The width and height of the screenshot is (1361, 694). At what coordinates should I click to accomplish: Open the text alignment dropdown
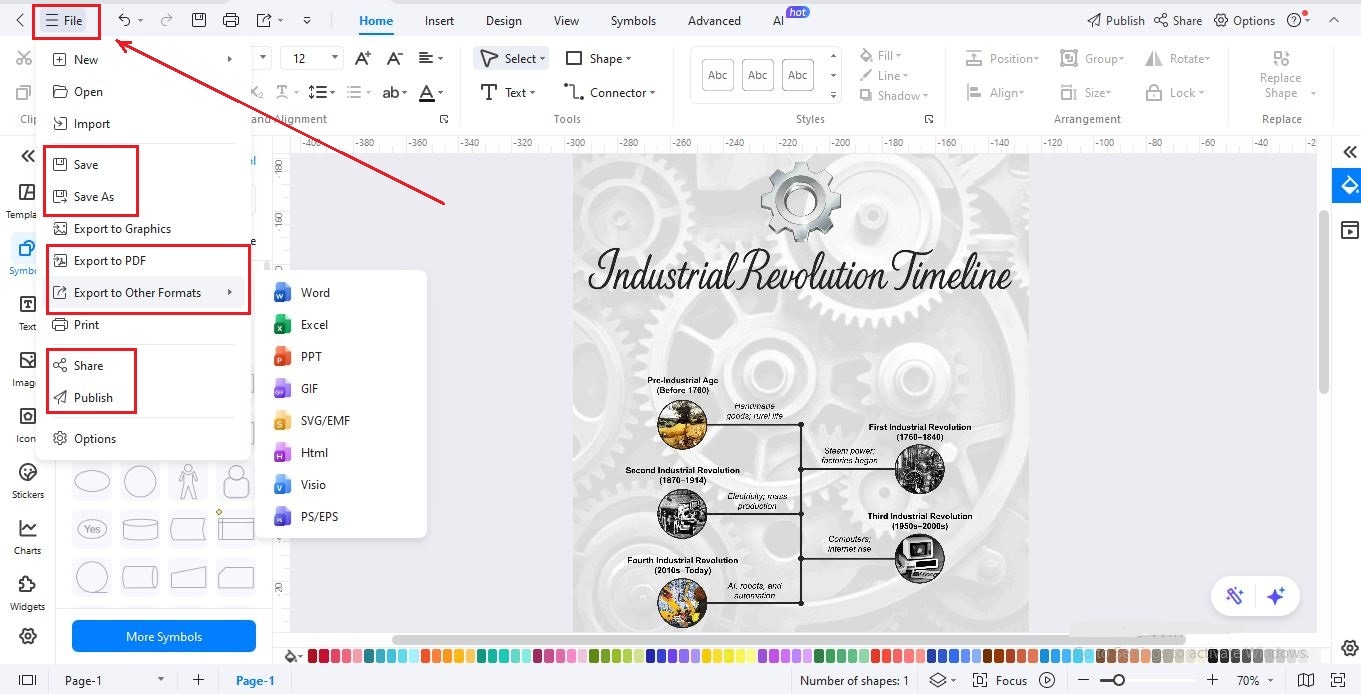coord(432,59)
